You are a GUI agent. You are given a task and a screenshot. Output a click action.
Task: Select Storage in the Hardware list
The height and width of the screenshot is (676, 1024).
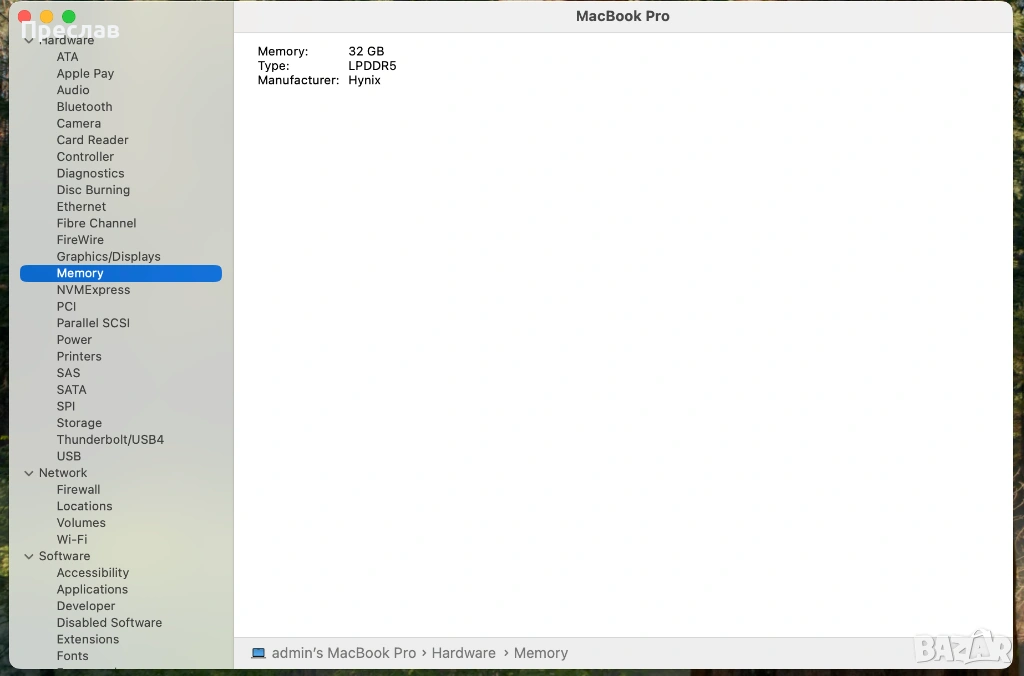[79, 423]
